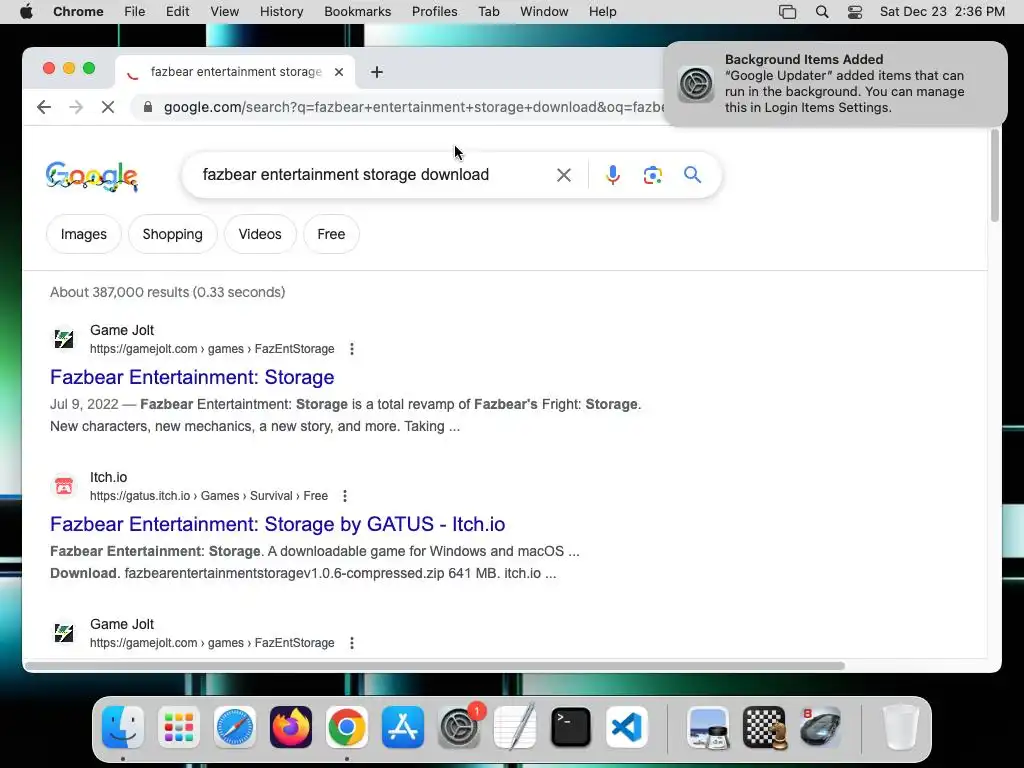Launch Terminal from the Dock
The width and height of the screenshot is (1024, 768).
tap(571, 727)
